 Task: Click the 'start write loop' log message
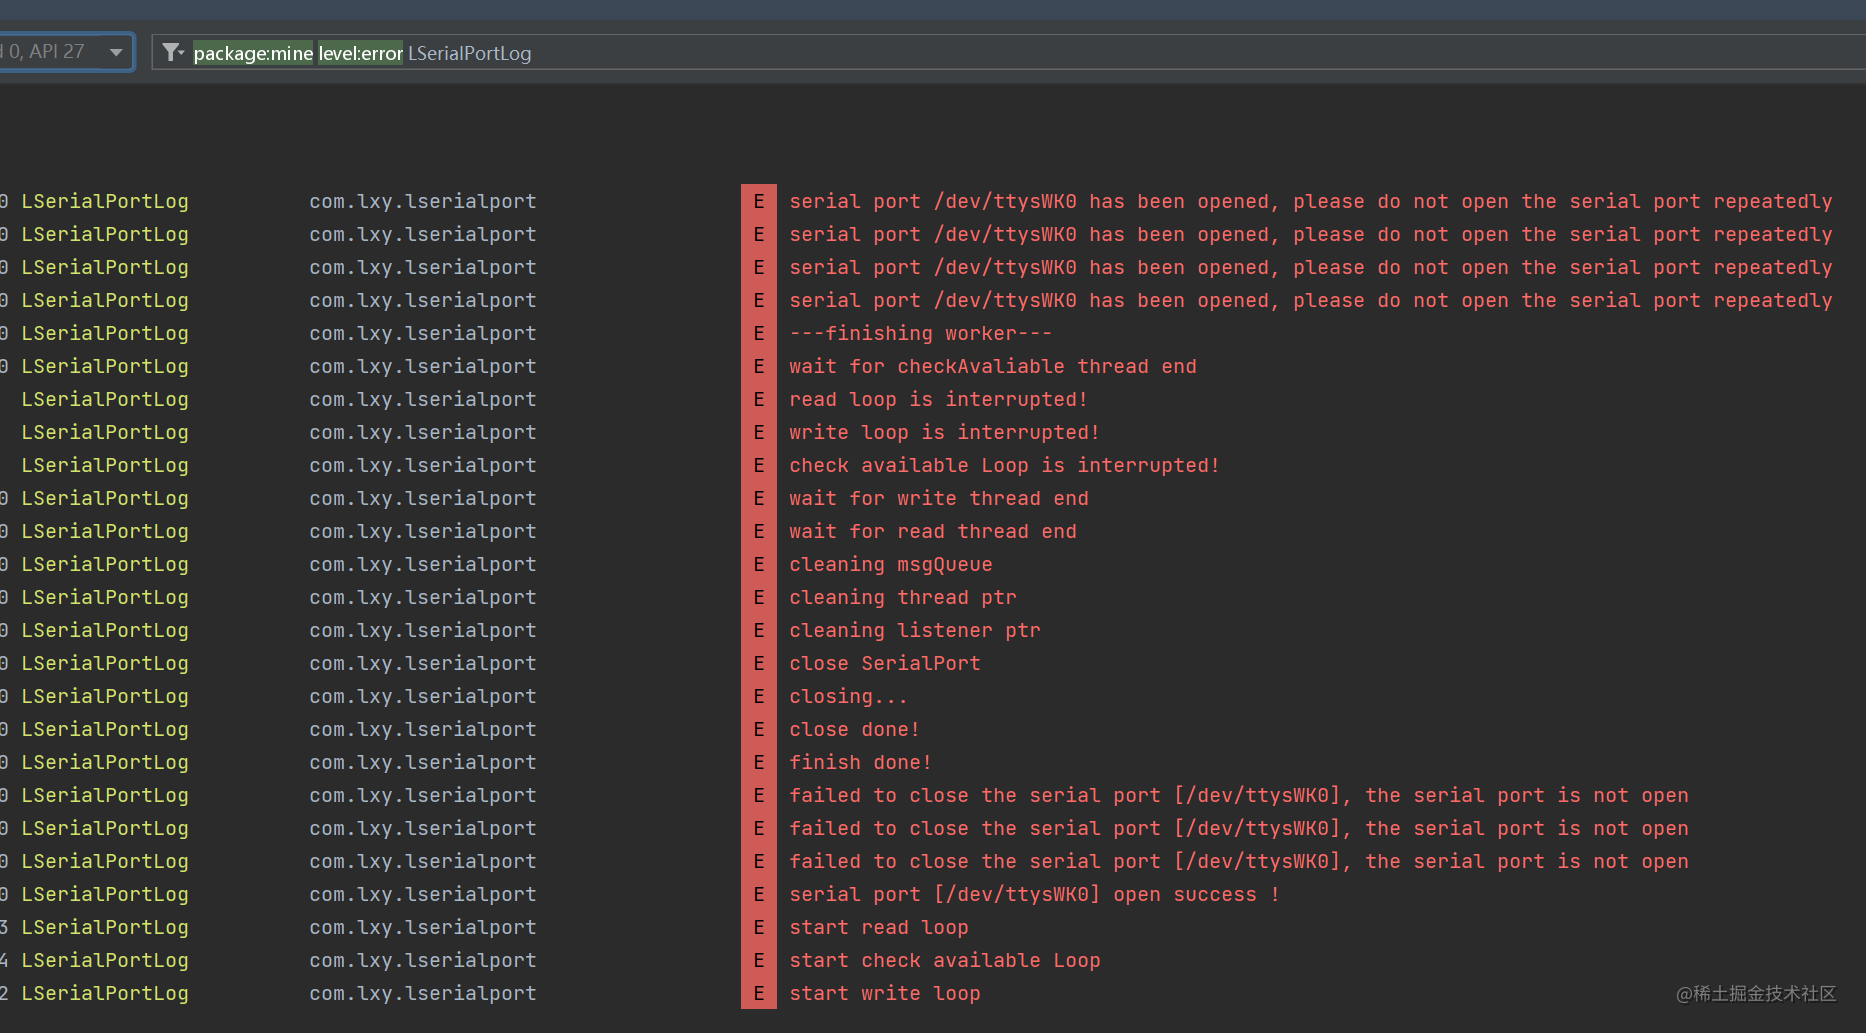point(885,993)
